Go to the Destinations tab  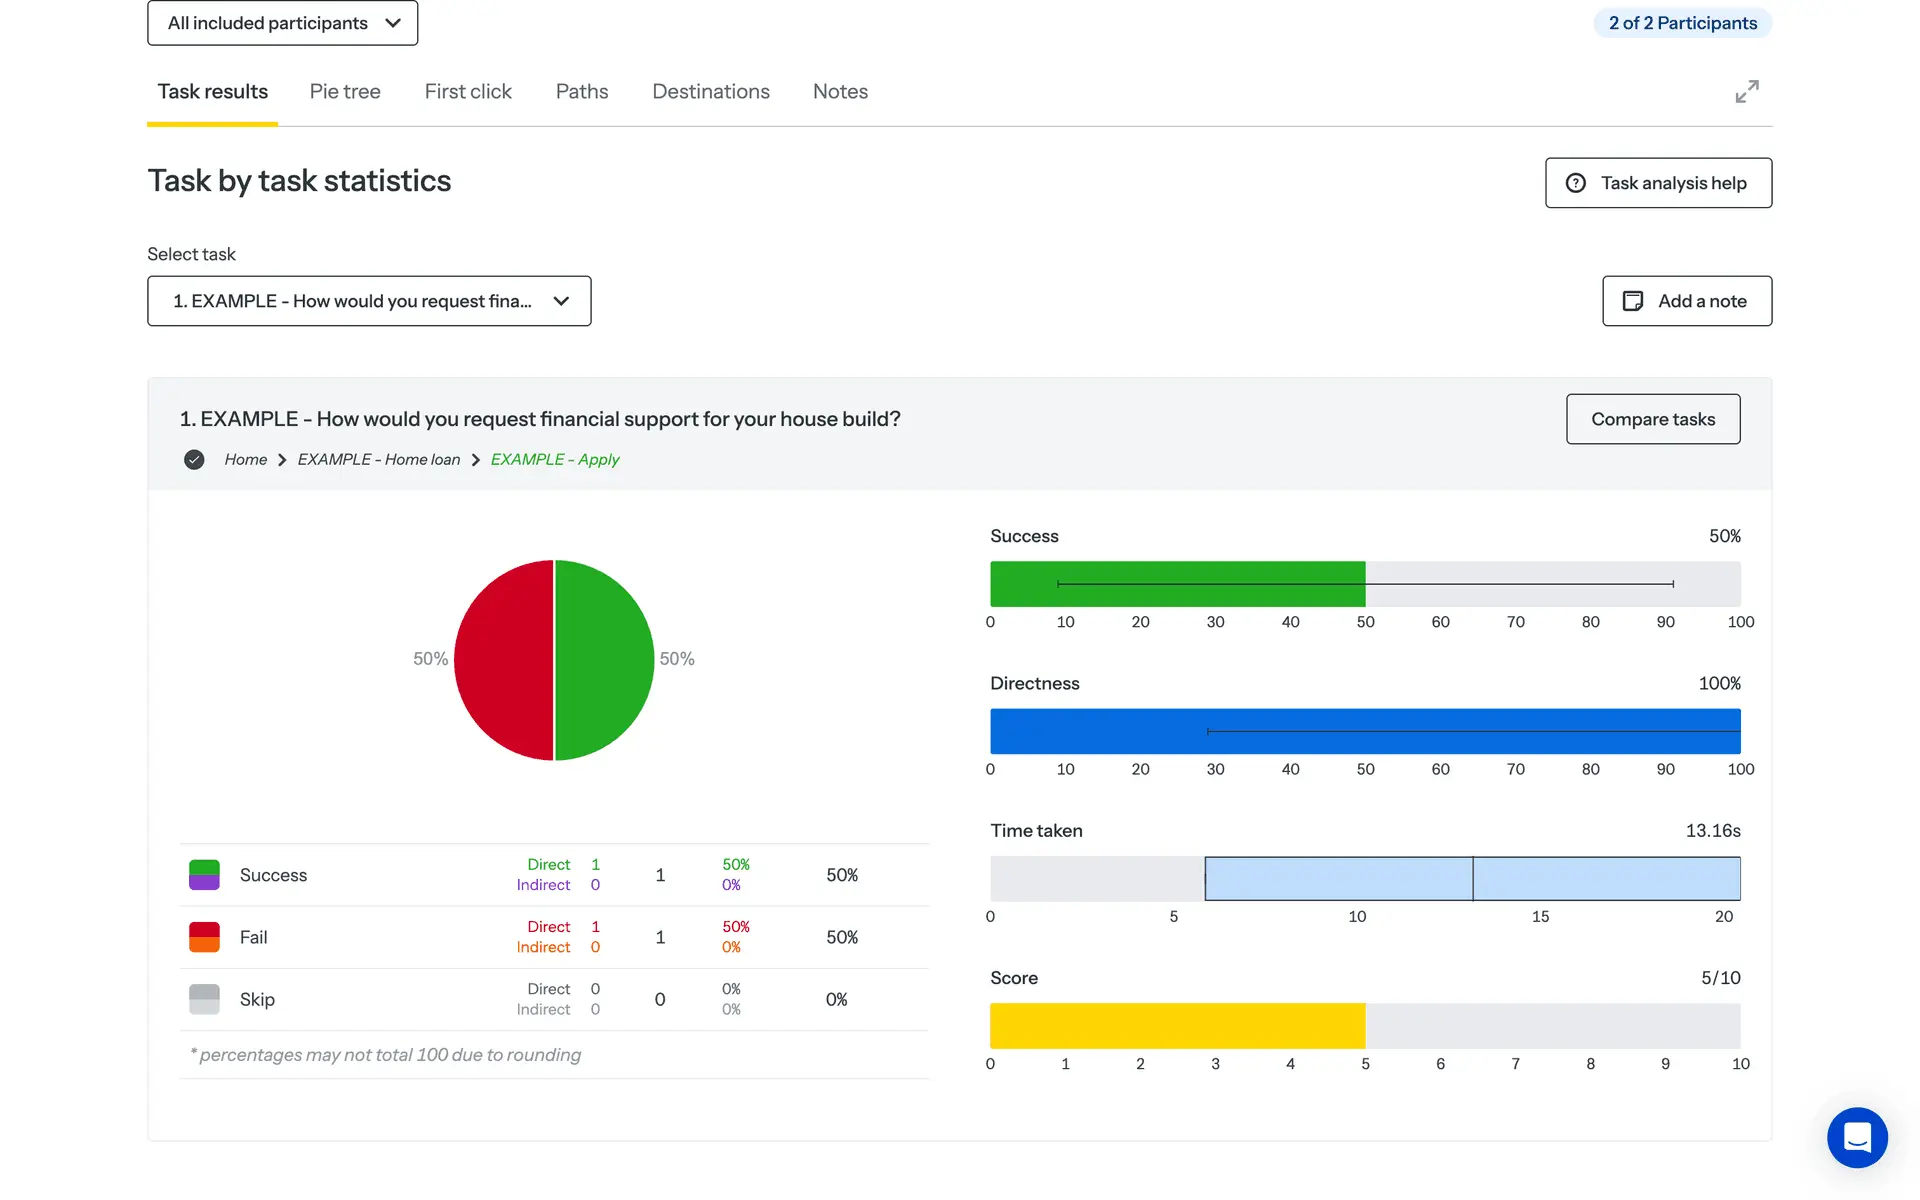pos(710,92)
